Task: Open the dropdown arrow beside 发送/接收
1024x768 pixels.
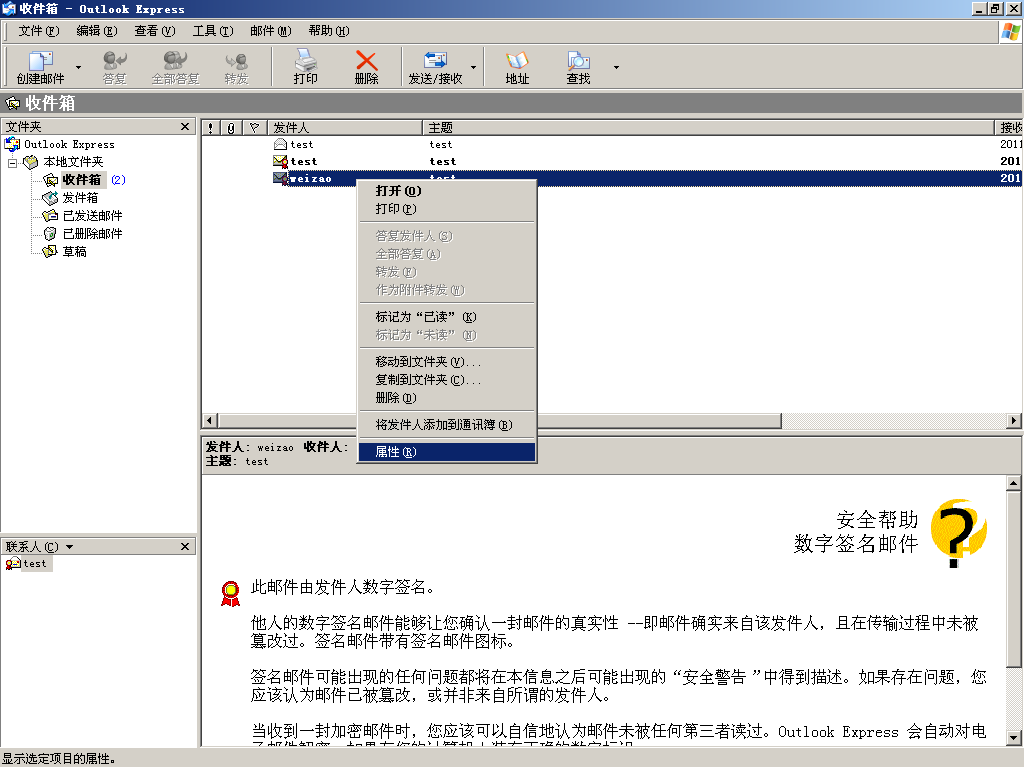Action: point(473,67)
